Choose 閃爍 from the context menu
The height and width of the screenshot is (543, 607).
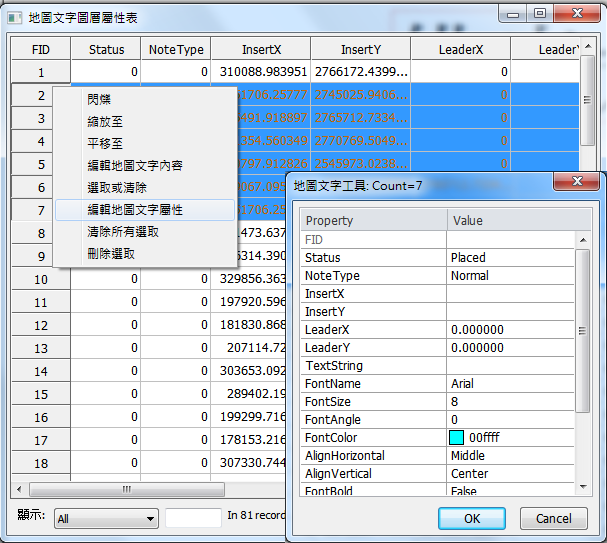[x=99, y=99]
